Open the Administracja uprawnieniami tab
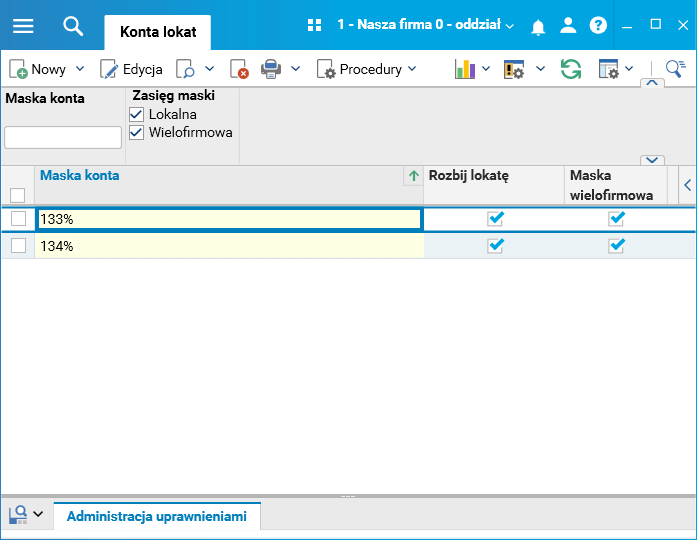 pos(157,516)
